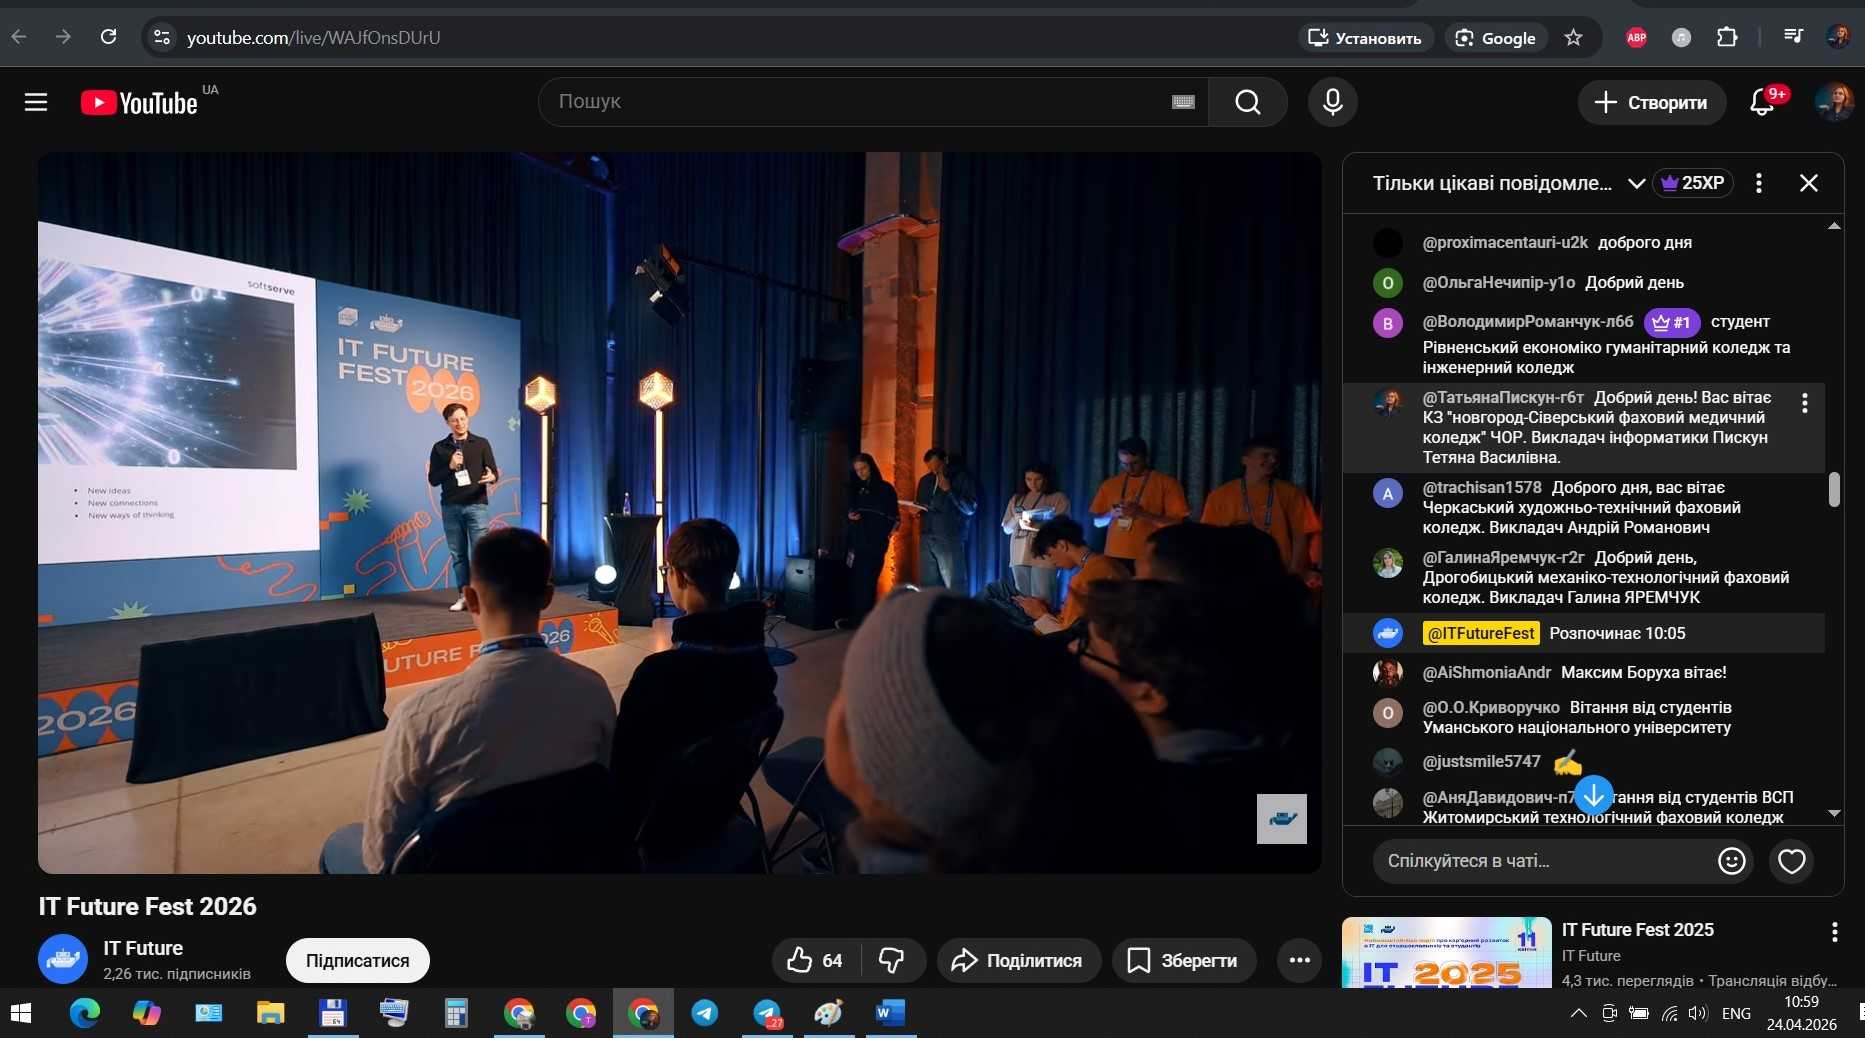Expand the chat filter mode dropdown
1865x1038 pixels.
click(1636, 183)
